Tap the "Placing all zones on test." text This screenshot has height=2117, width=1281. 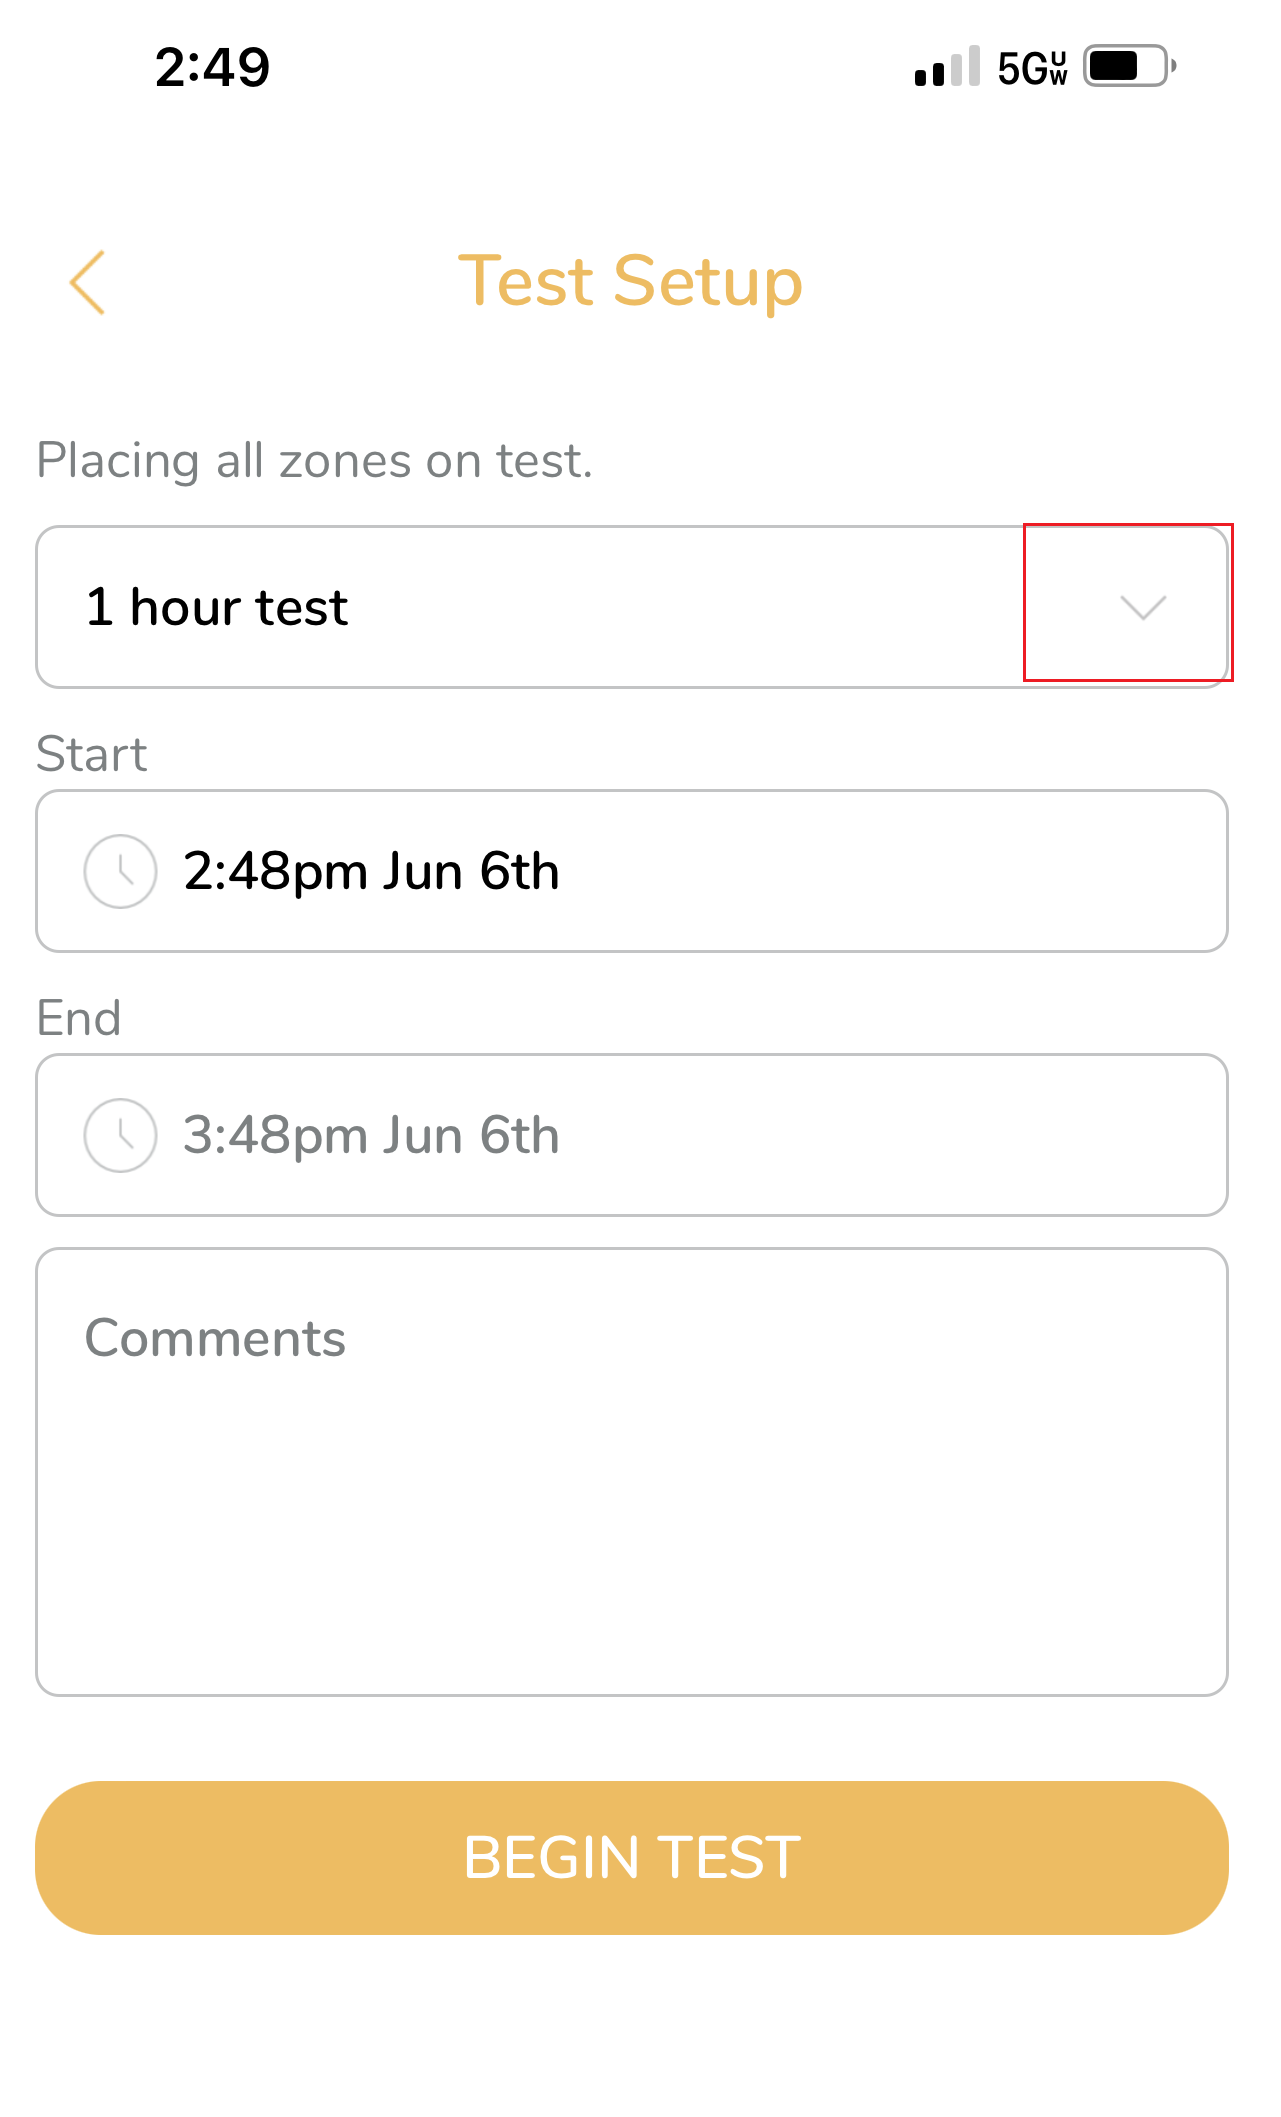click(314, 461)
